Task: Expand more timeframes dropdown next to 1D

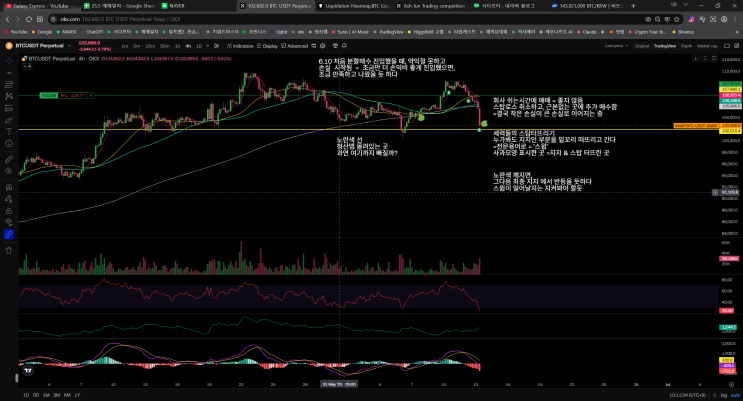Action: click(207, 46)
